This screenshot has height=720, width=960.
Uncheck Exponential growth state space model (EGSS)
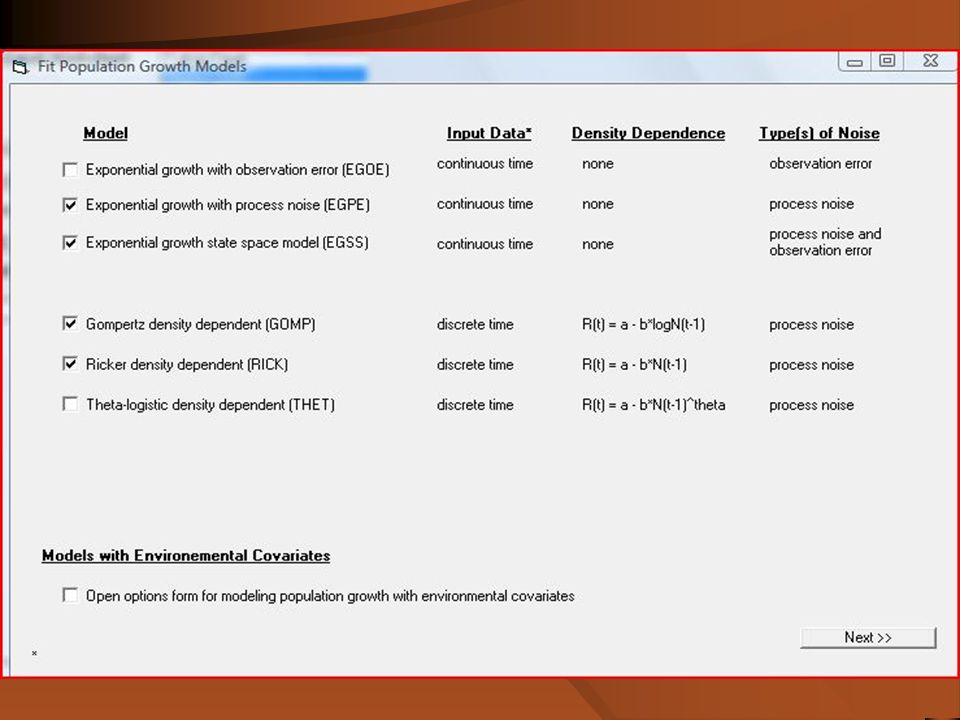tap(70, 242)
